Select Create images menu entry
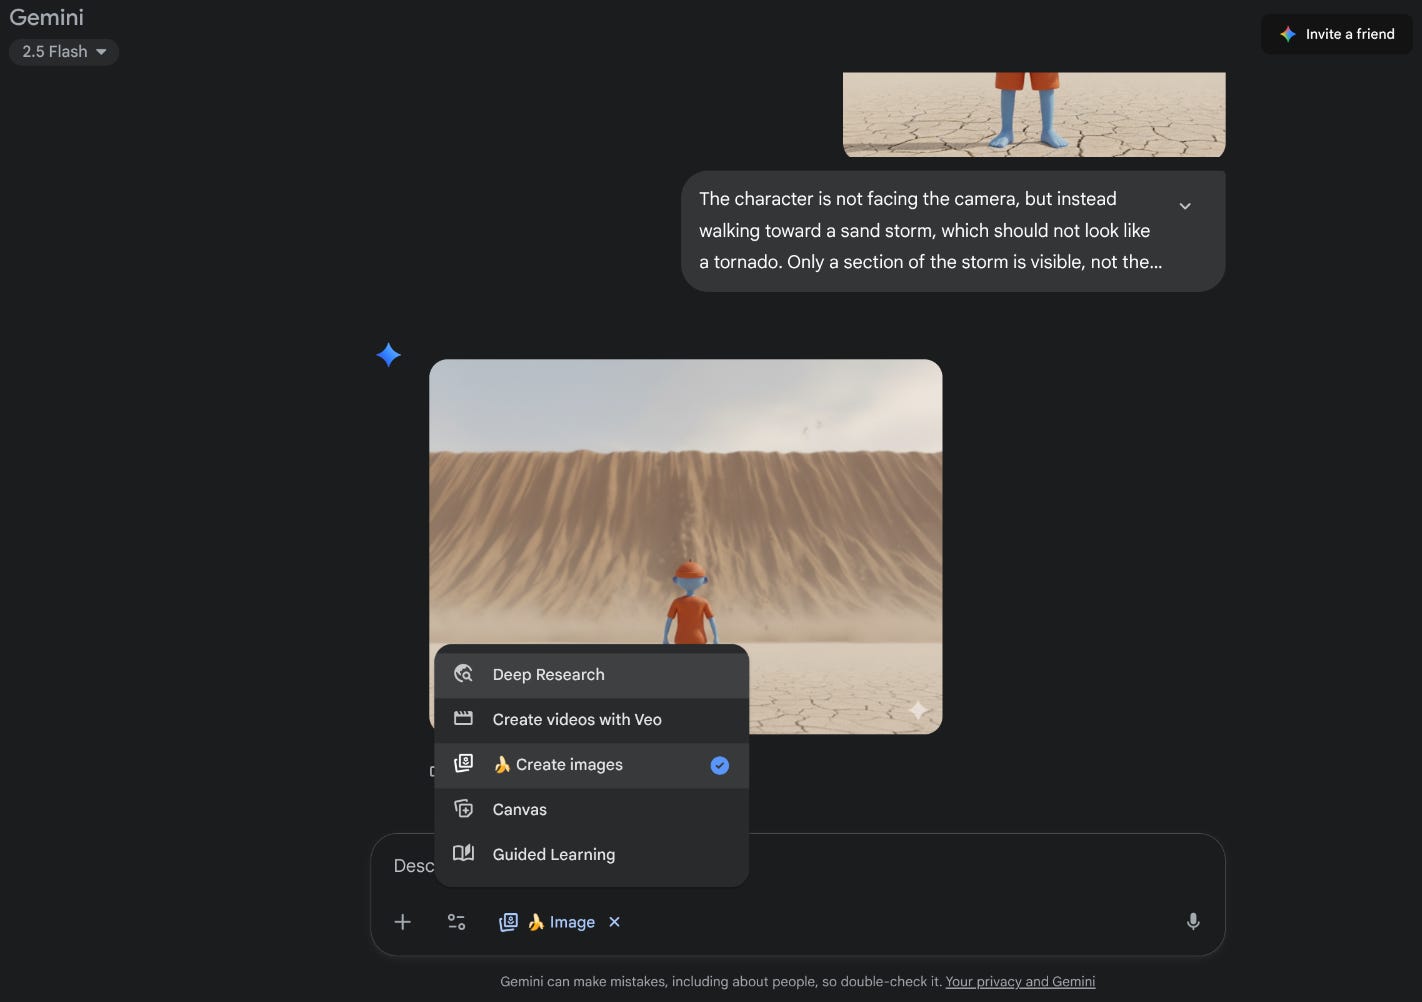The height and width of the screenshot is (1002, 1422). tap(592, 765)
